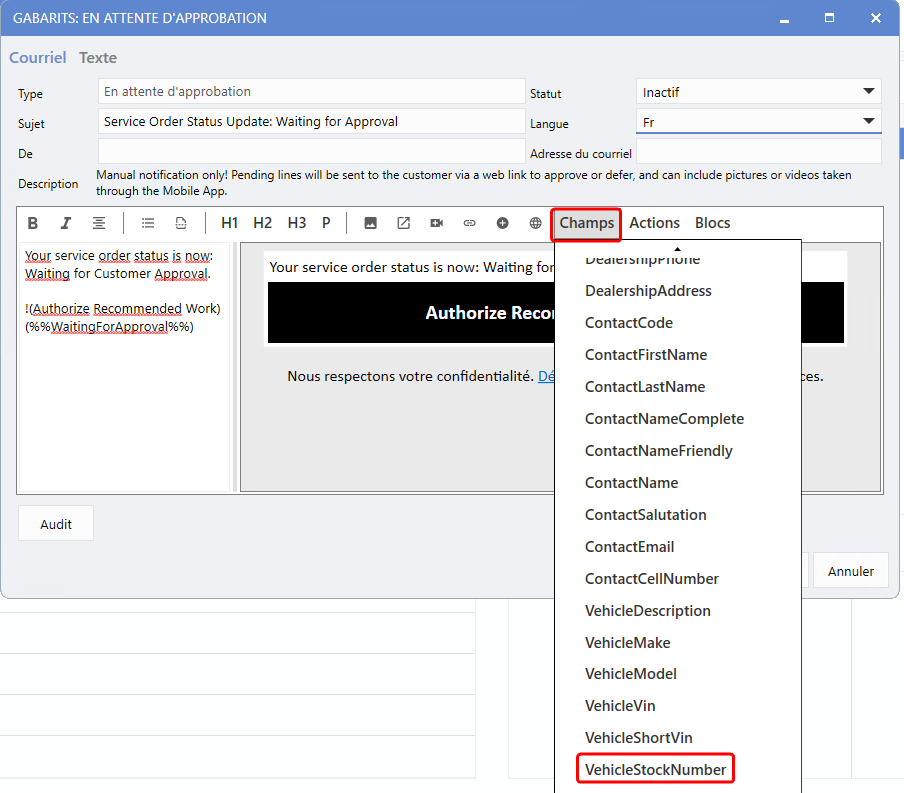The image size is (904, 793).
Task: Select VehicleStockNumber from the fields list
Action: (655, 769)
